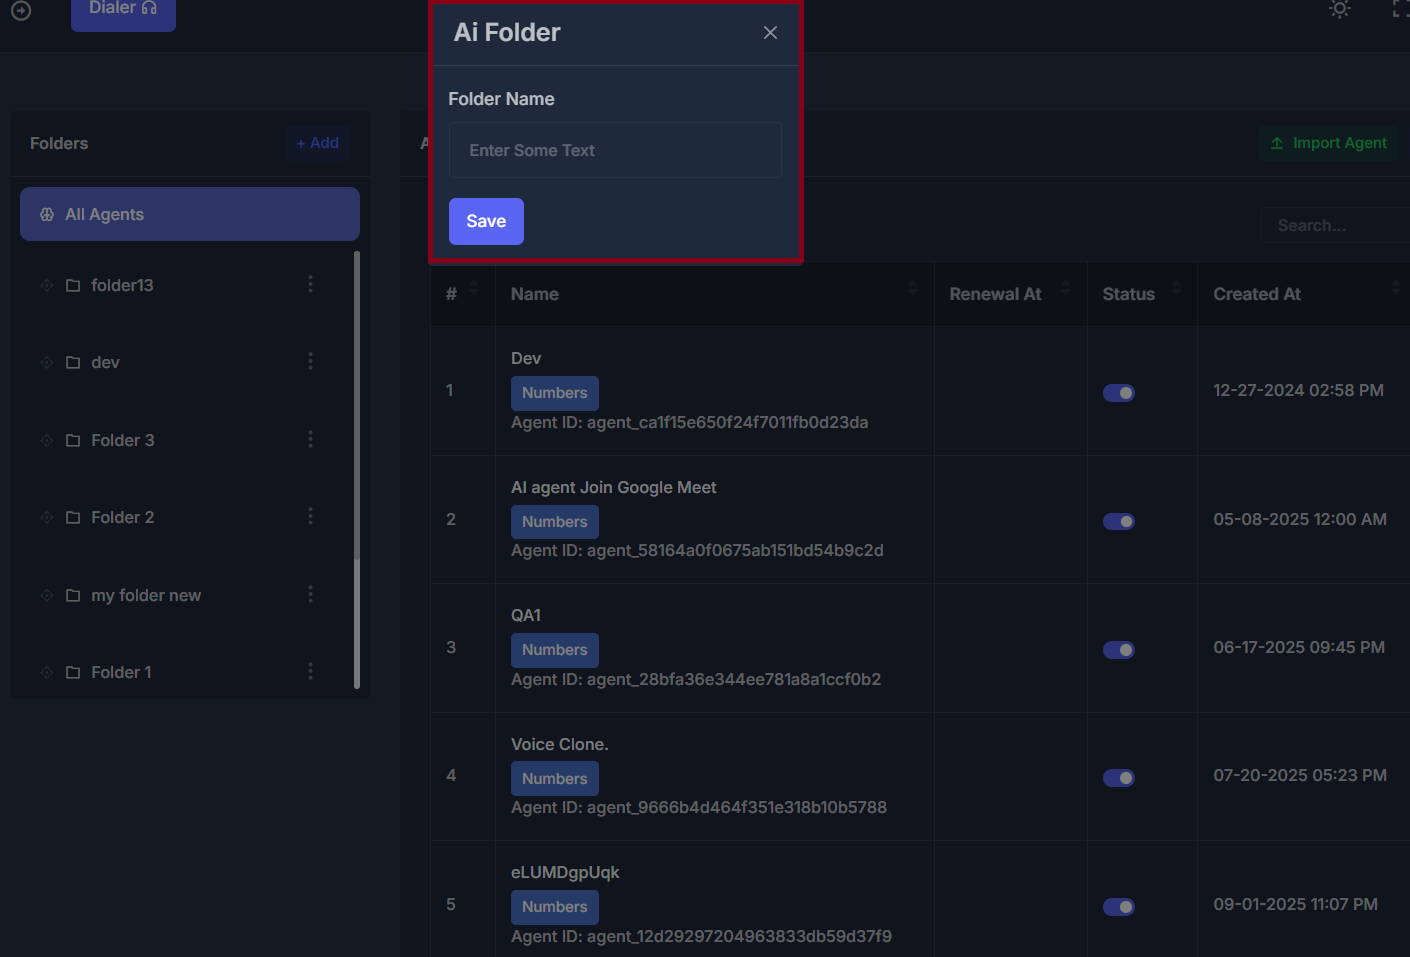Viewport: 1410px width, 957px height.
Task: Select the Folder 1 entry
Action: pyautogui.click(x=120, y=671)
